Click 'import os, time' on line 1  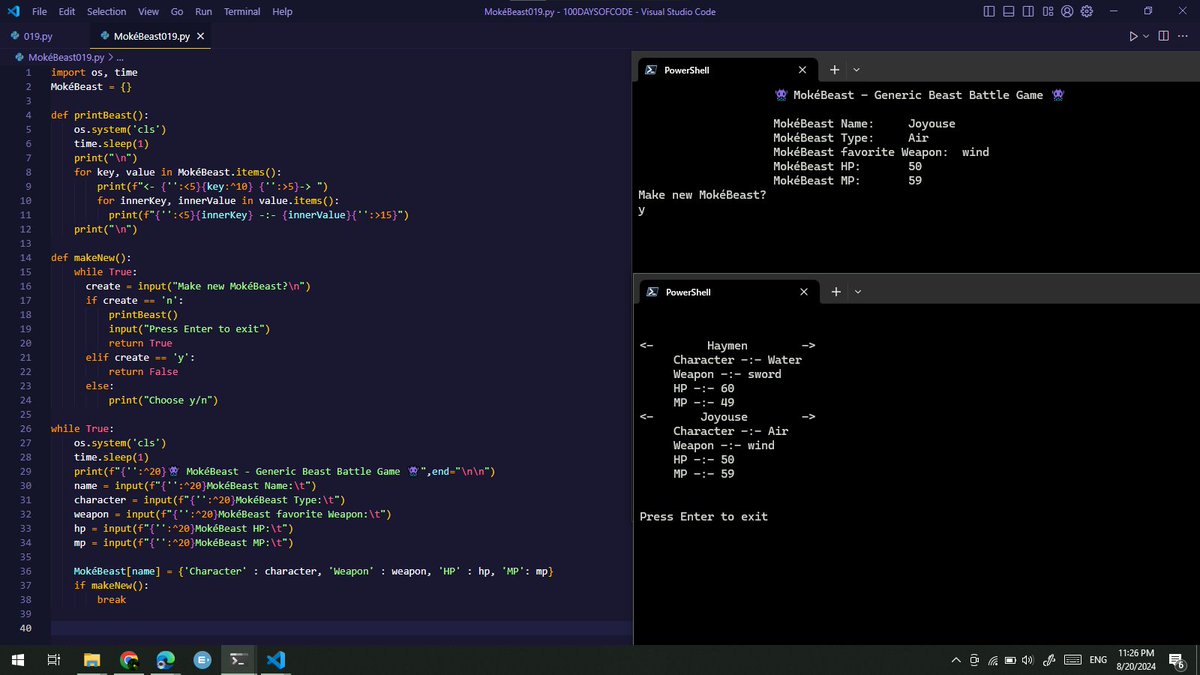click(95, 72)
